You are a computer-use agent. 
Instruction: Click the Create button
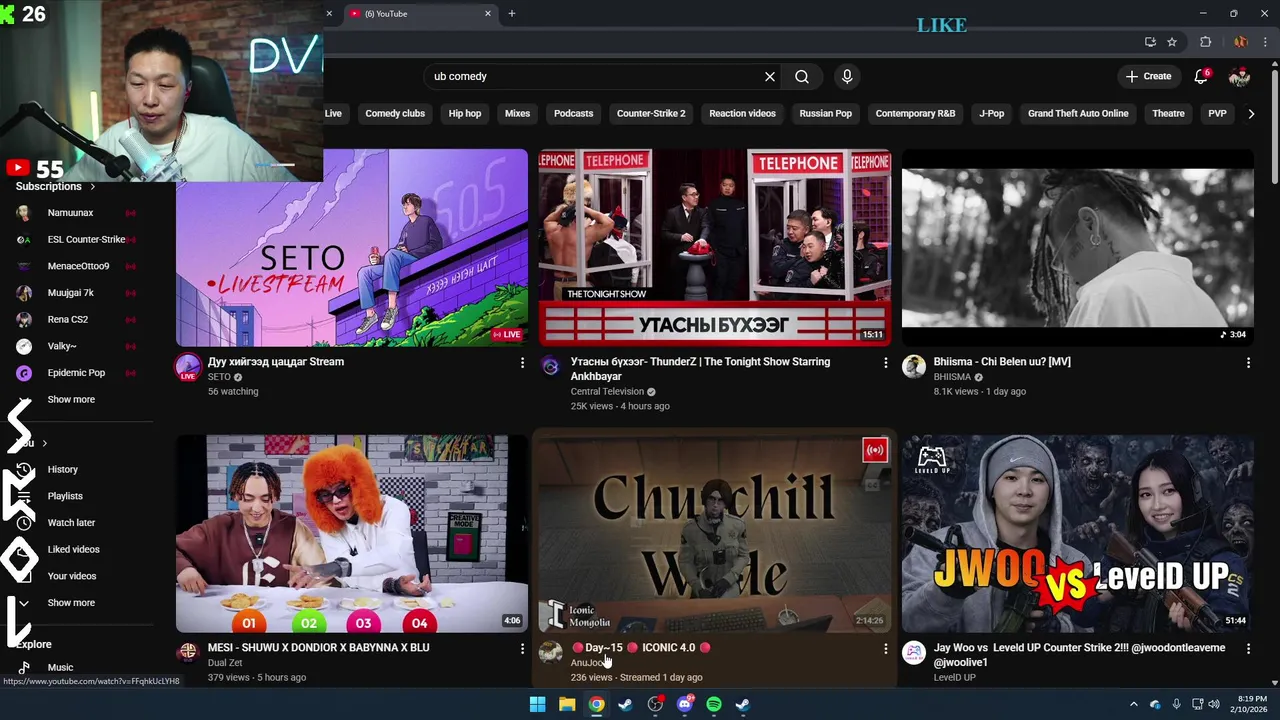coord(1148,76)
